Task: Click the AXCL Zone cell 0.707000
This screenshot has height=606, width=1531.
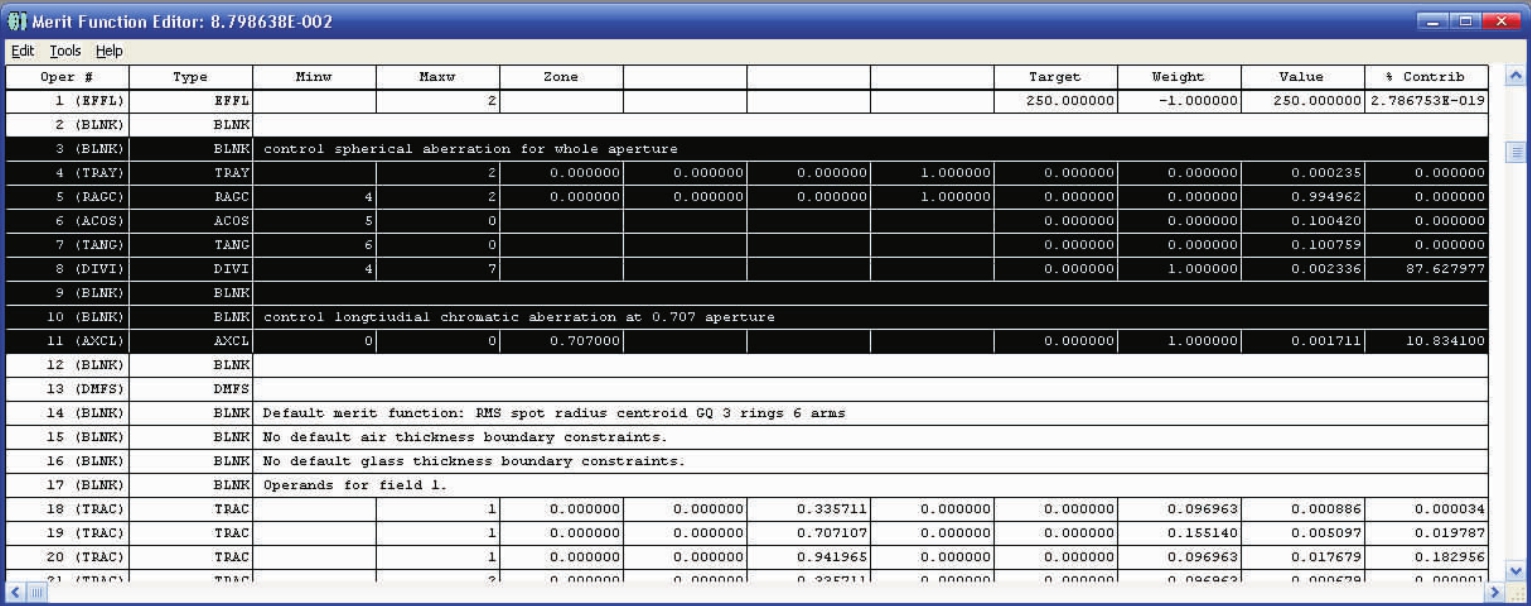Action: [562, 341]
